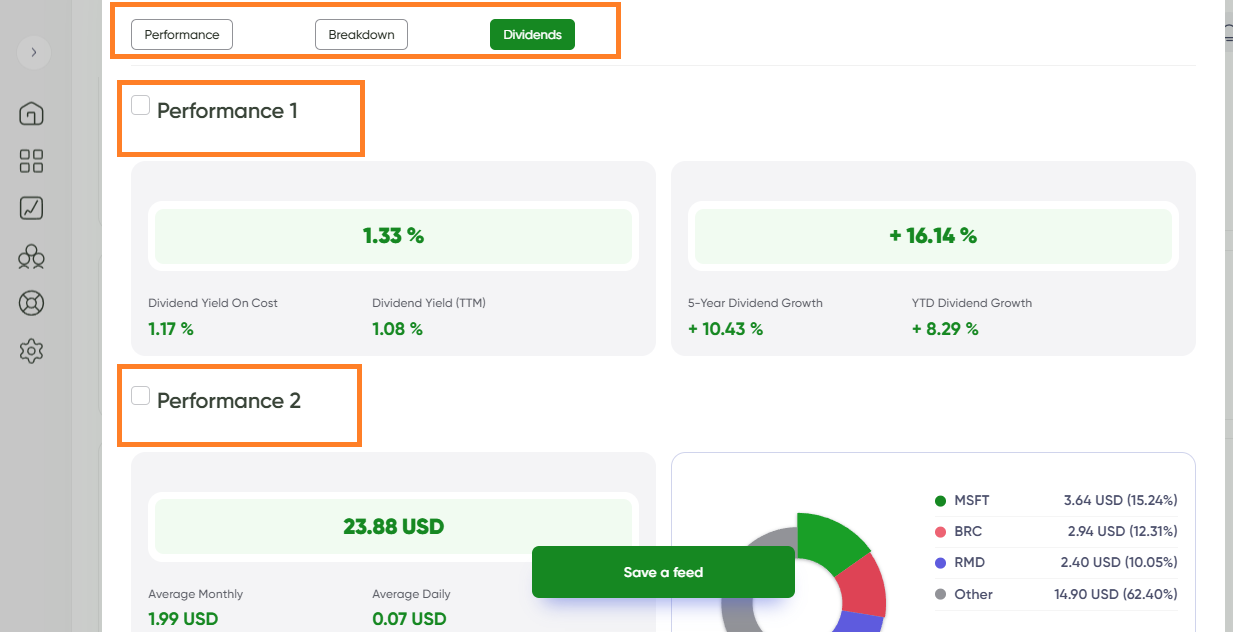The height and width of the screenshot is (632, 1233).
Task: Switch to the Breakdown tab
Action: tap(361, 34)
